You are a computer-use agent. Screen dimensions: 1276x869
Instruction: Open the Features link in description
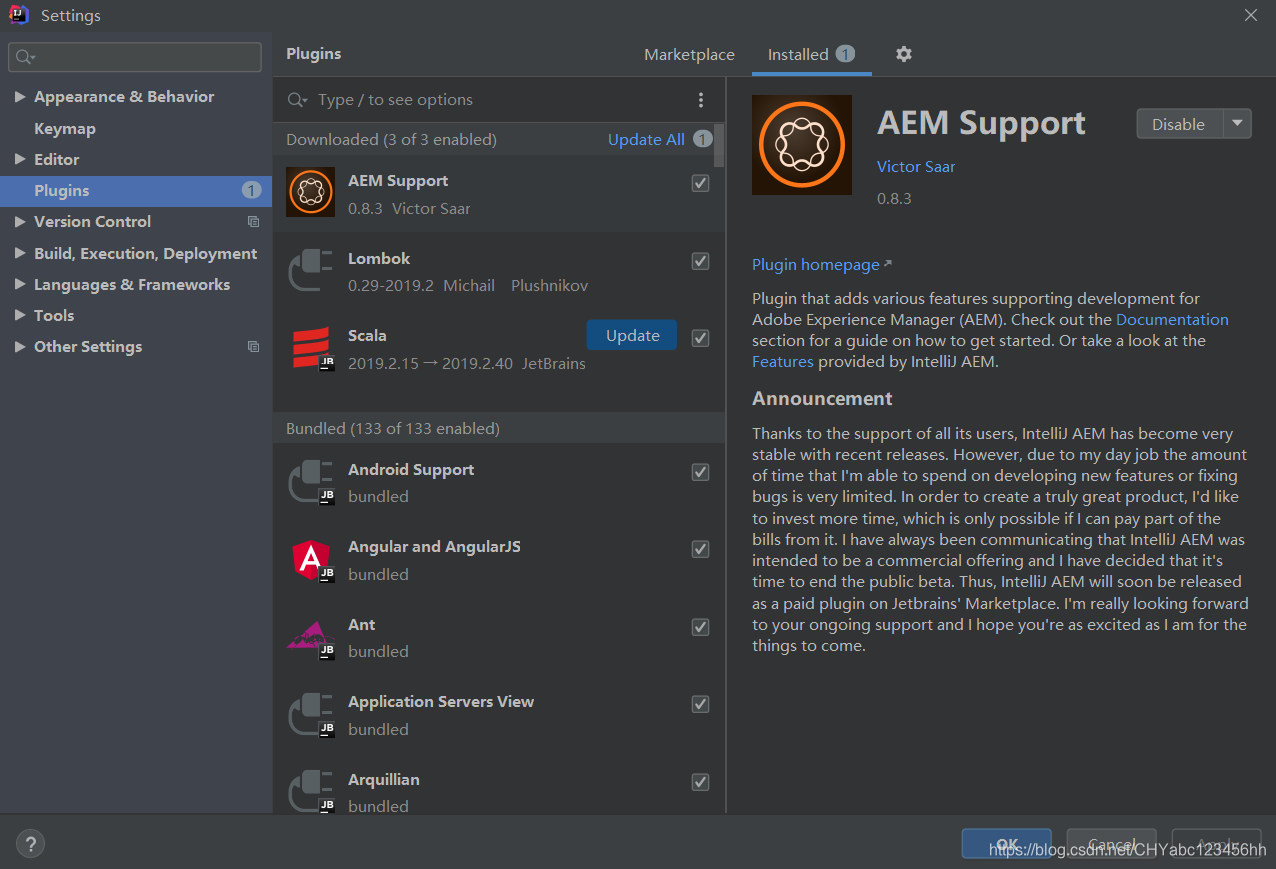point(783,362)
